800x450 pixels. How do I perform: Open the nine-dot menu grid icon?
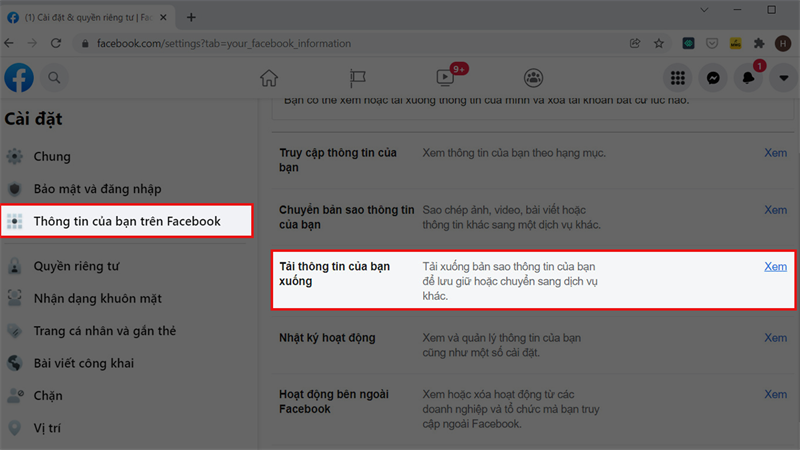pyautogui.click(x=678, y=78)
